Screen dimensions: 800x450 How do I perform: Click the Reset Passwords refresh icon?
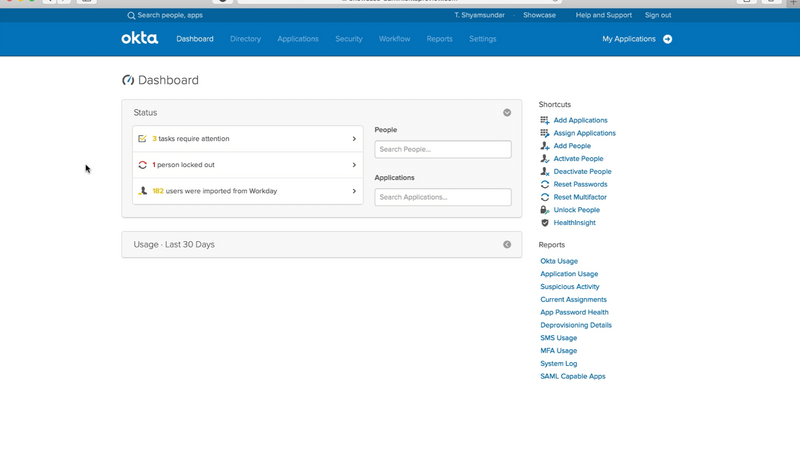tap(545, 184)
